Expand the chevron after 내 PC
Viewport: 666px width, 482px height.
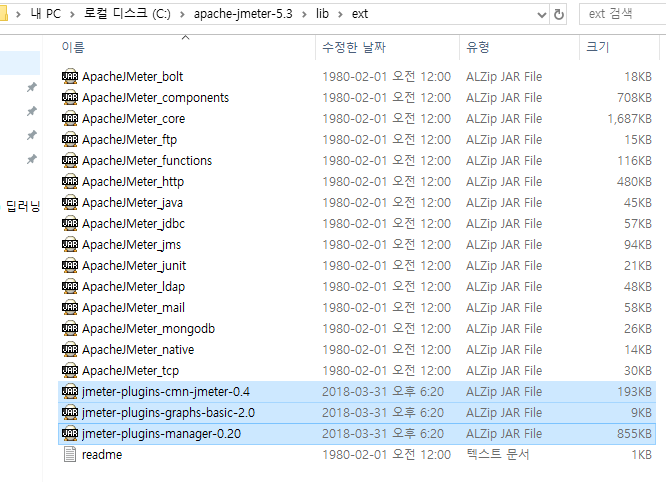[72, 14]
